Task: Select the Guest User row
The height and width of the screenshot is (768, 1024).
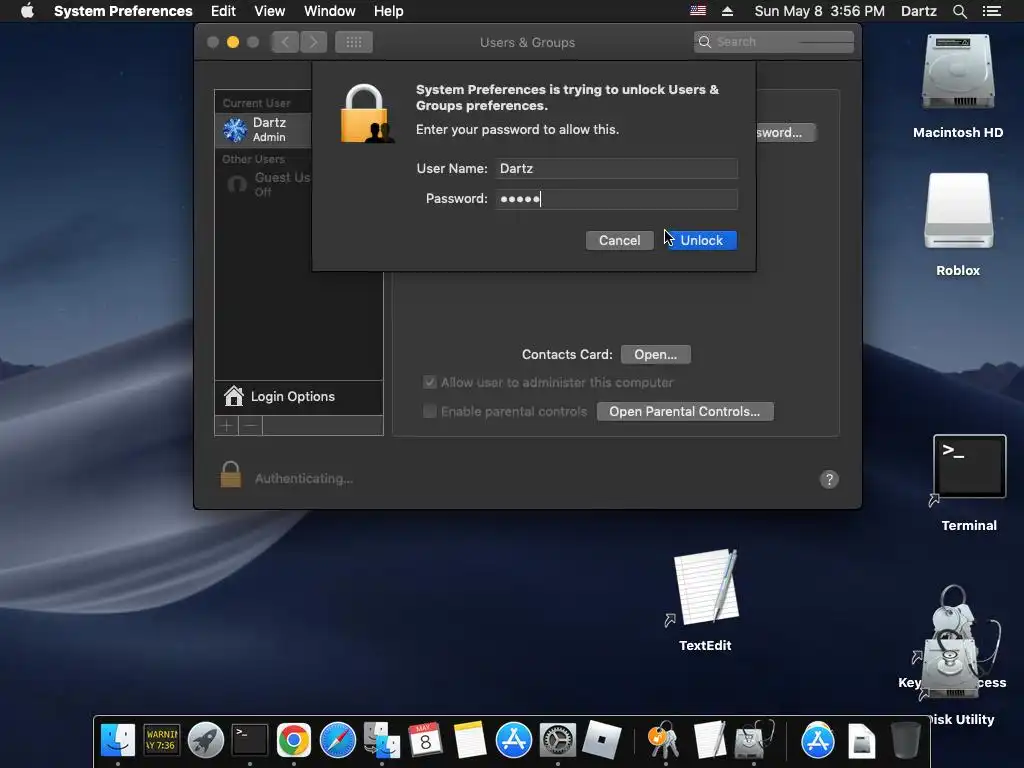Action: (263, 184)
